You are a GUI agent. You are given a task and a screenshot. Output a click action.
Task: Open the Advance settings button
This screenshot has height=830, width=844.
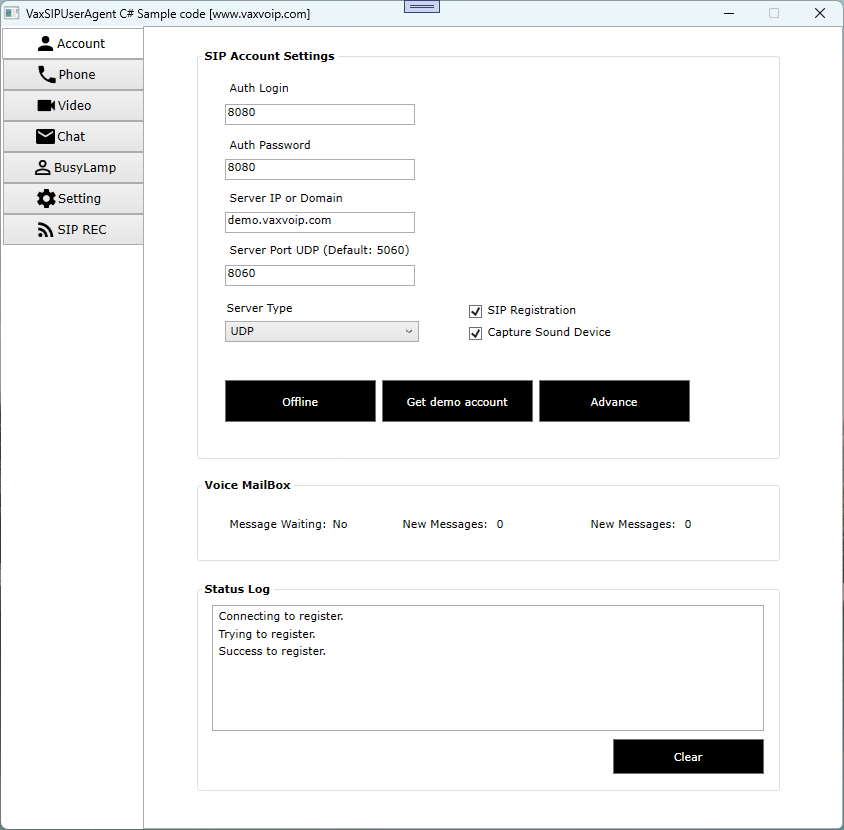pos(614,402)
